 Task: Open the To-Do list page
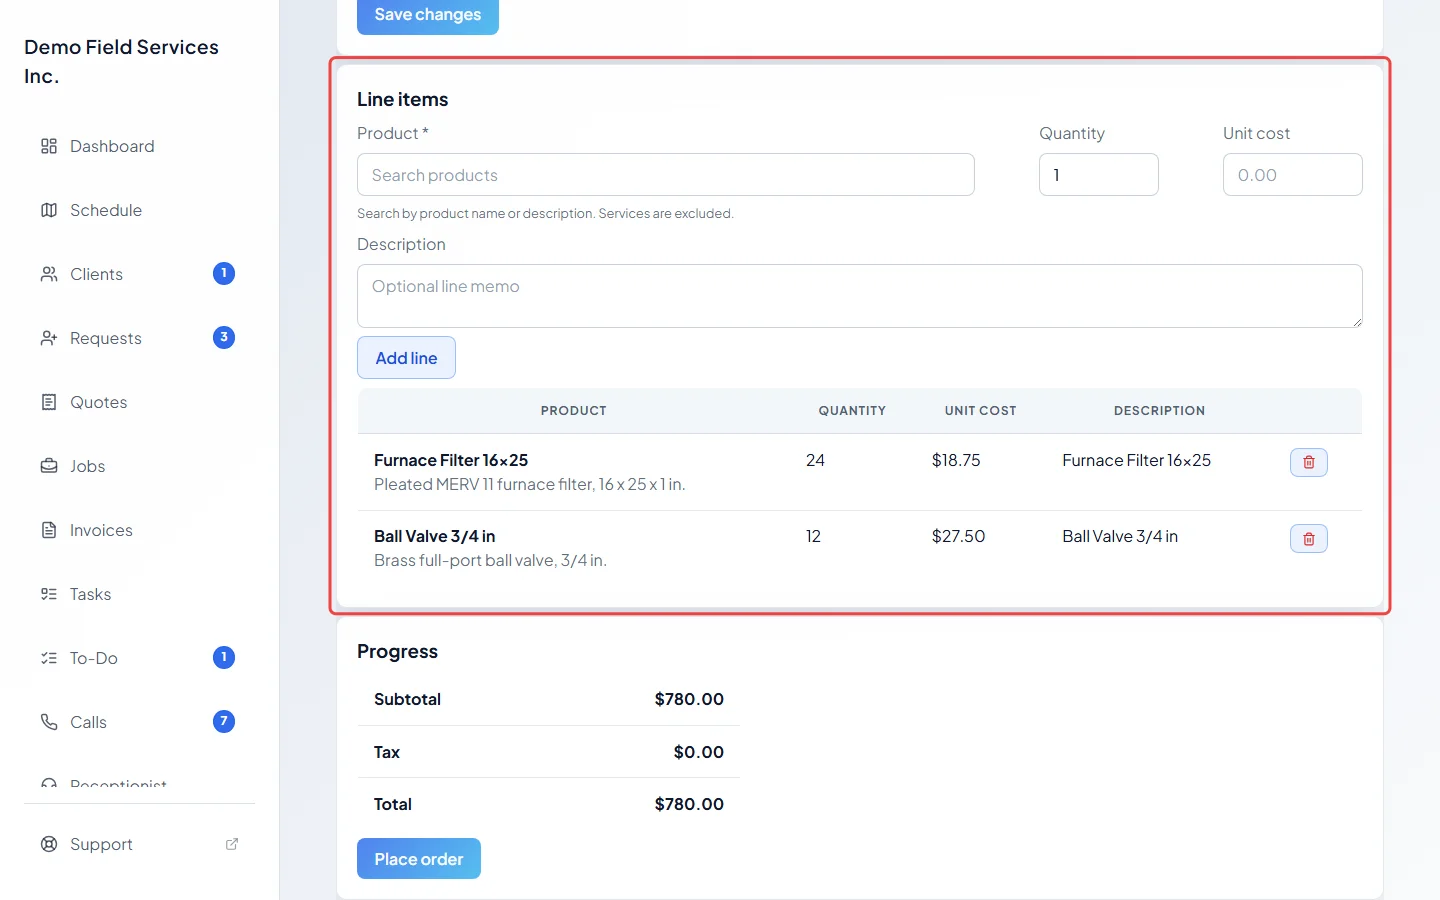(x=140, y=658)
